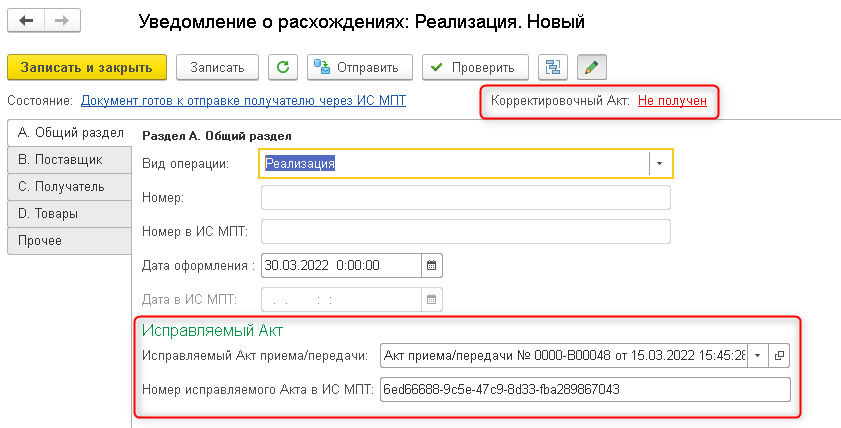Viewport: 841px width, 428px height.
Task: Click the Корректировочный Акт label
Action: point(560,100)
